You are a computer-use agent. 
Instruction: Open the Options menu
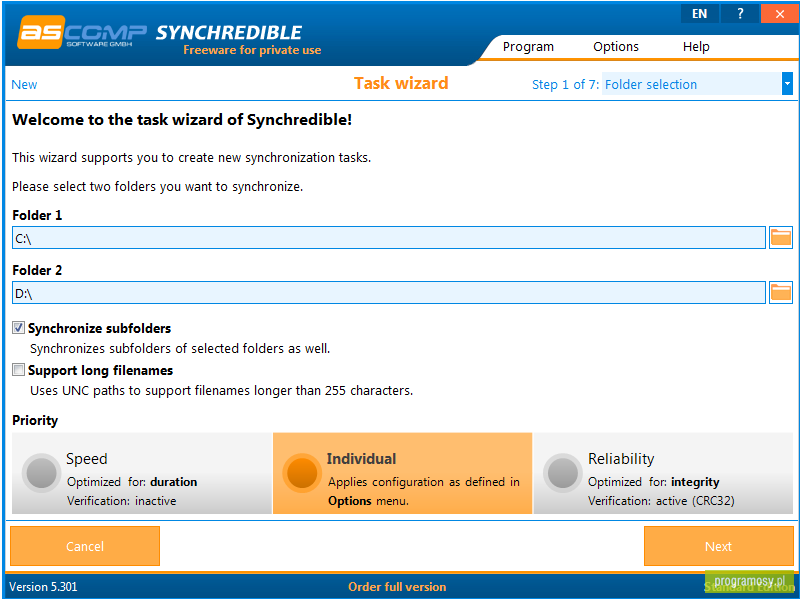point(616,46)
